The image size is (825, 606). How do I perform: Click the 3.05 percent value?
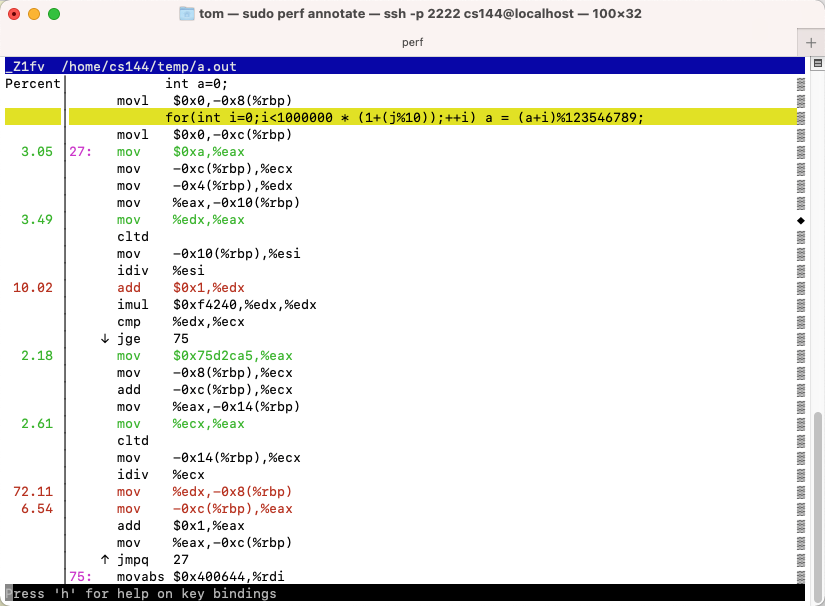tap(37, 152)
